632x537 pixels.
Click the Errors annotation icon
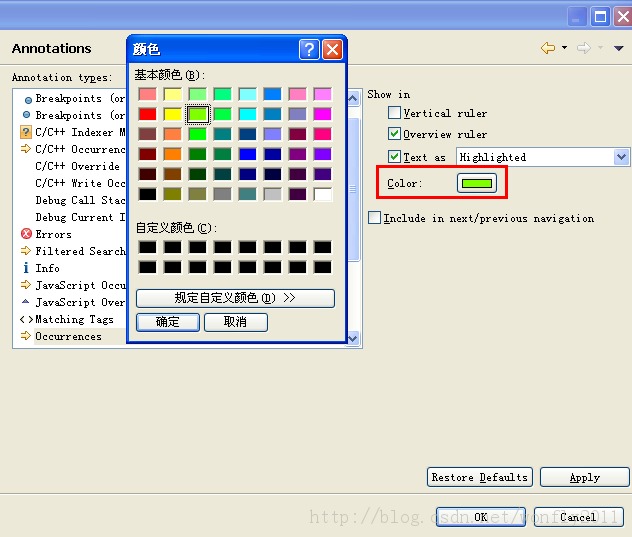[x=26, y=234]
